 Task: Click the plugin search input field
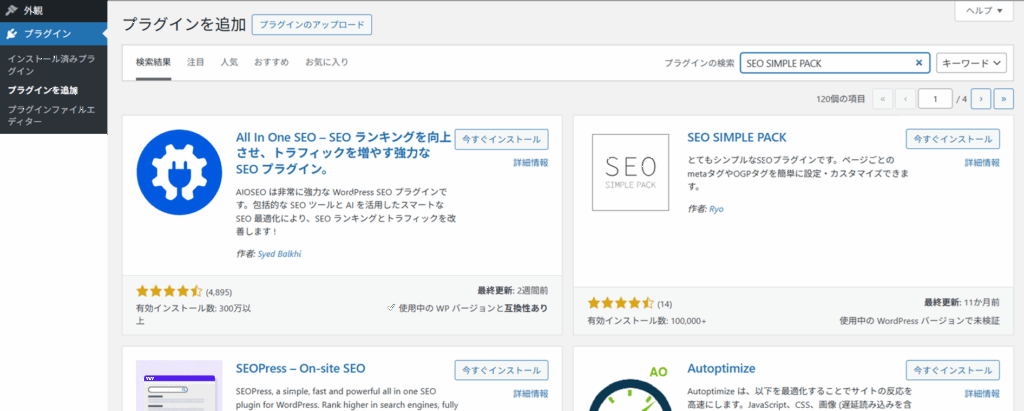(x=825, y=63)
